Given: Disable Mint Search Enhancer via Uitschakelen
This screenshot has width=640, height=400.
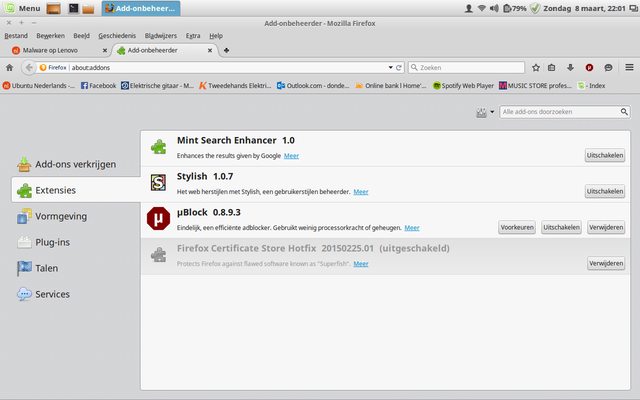Looking at the screenshot, I should pyautogui.click(x=604, y=156).
